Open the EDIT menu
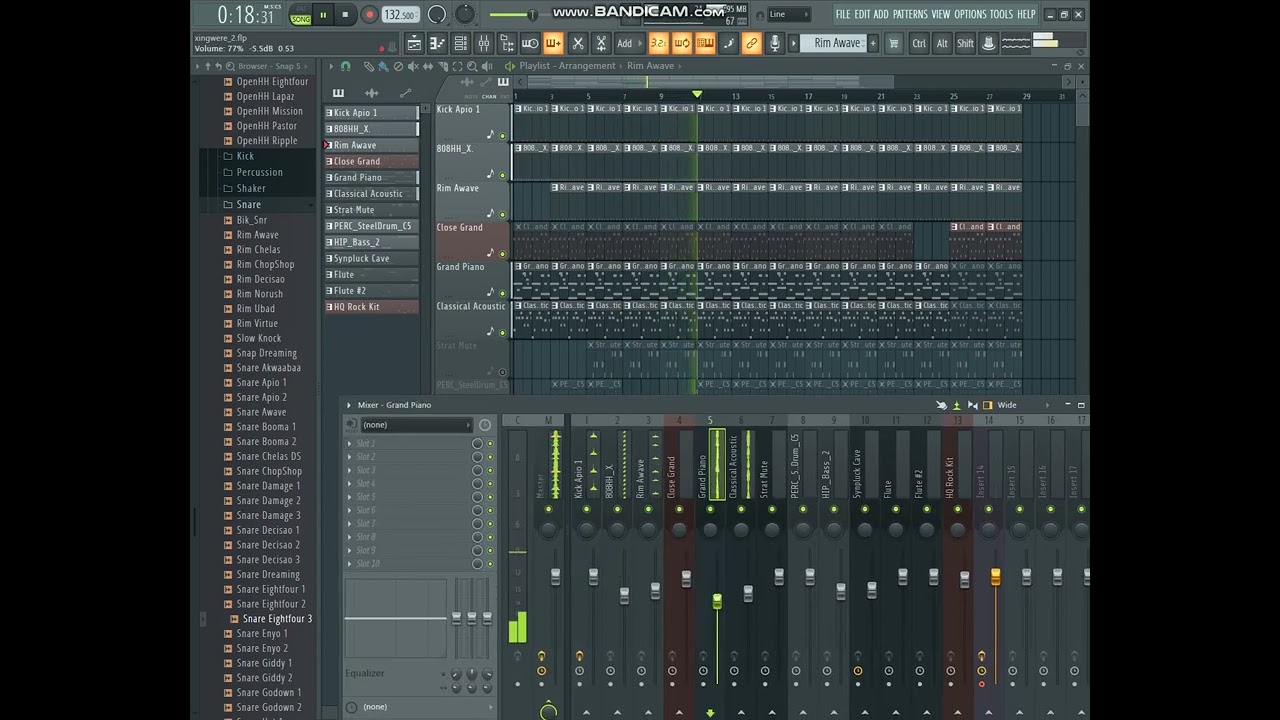The image size is (1280, 720). pyautogui.click(x=862, y=14)
